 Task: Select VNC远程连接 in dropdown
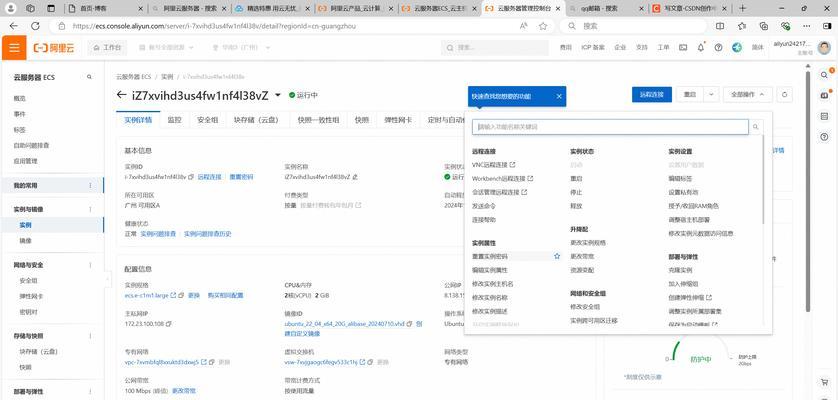click(x=493, y=165)
